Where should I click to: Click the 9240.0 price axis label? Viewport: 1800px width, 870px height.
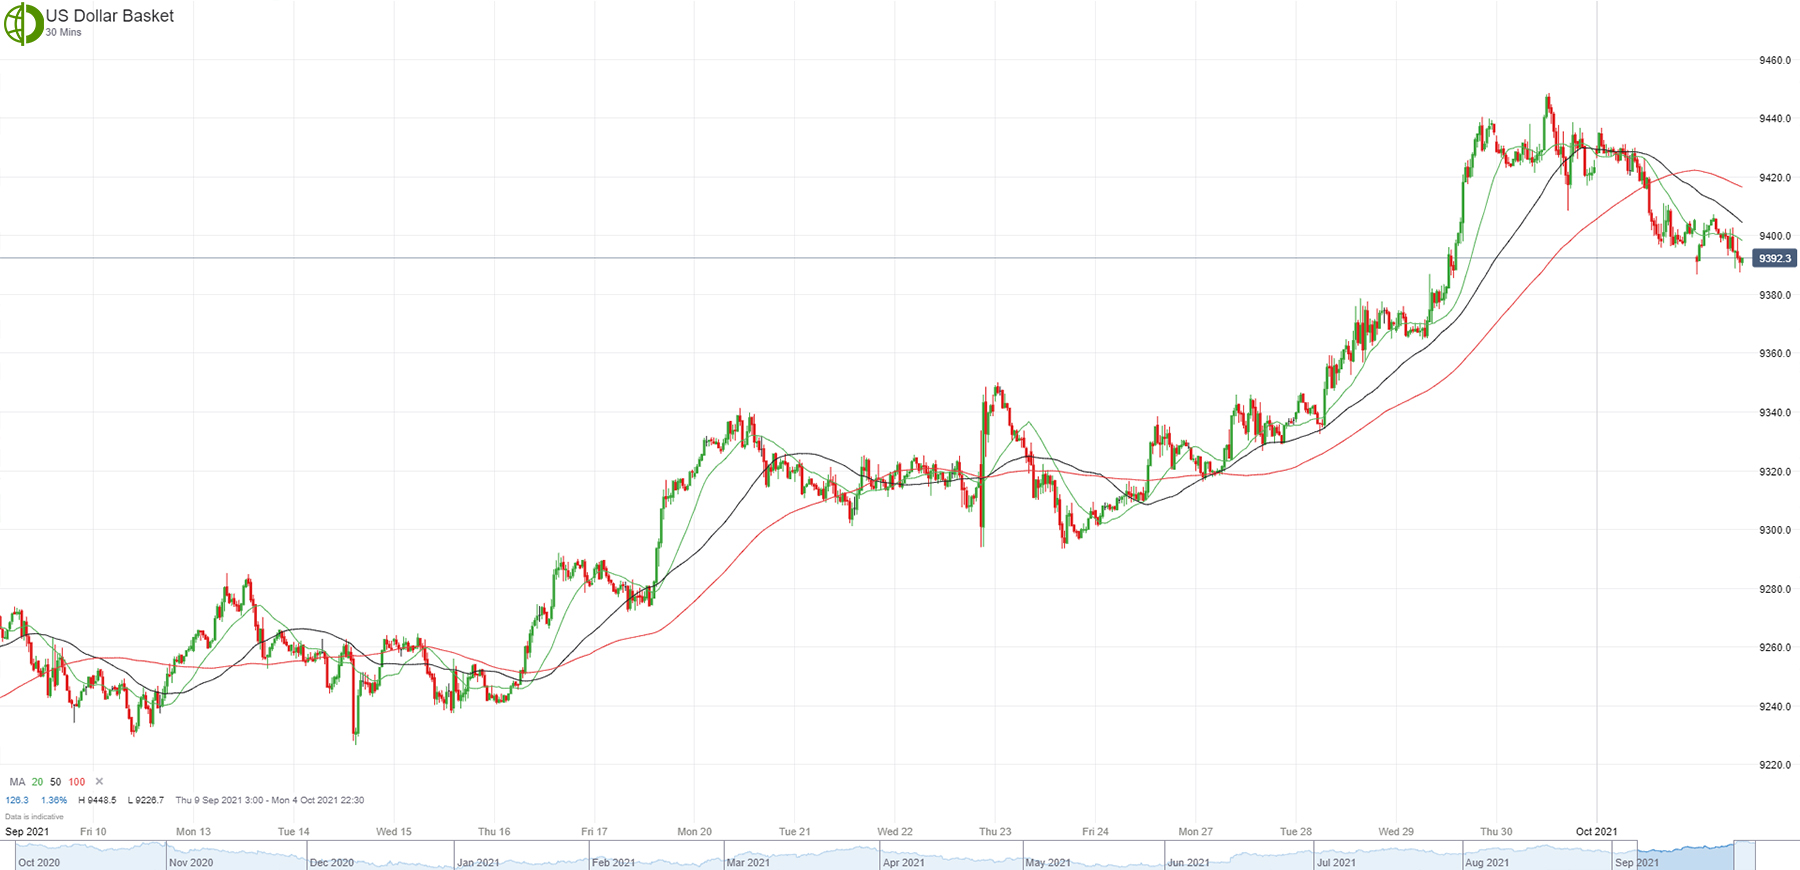point(1775,707)
